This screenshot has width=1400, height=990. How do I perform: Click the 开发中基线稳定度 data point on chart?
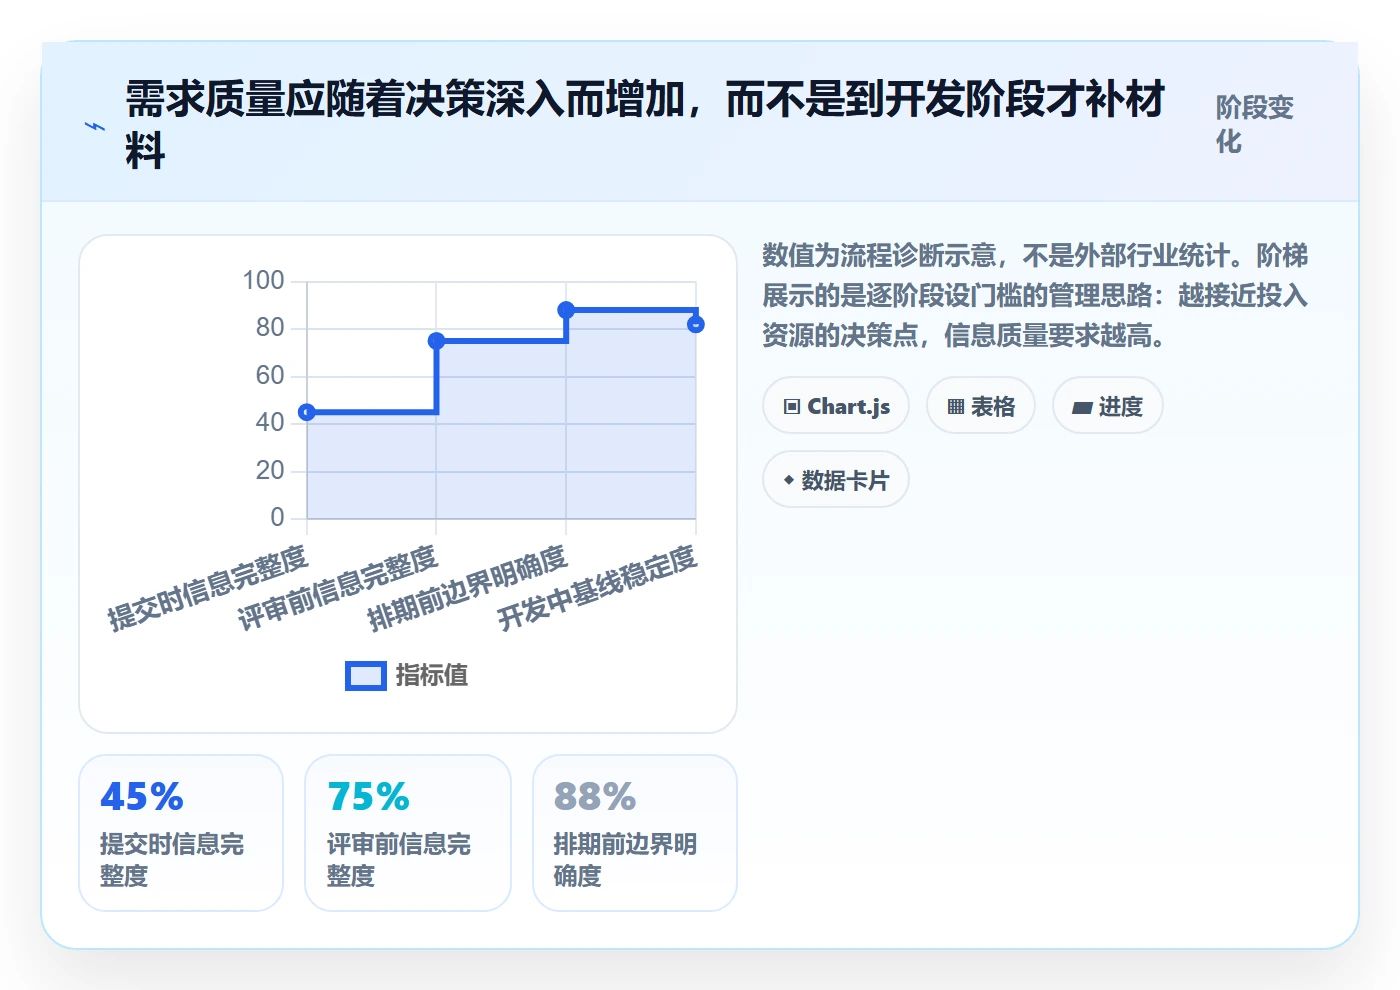point(696,324)
